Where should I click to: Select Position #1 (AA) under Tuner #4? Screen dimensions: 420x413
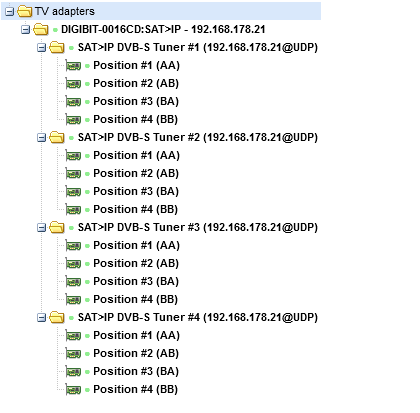(x=136, y=335)
